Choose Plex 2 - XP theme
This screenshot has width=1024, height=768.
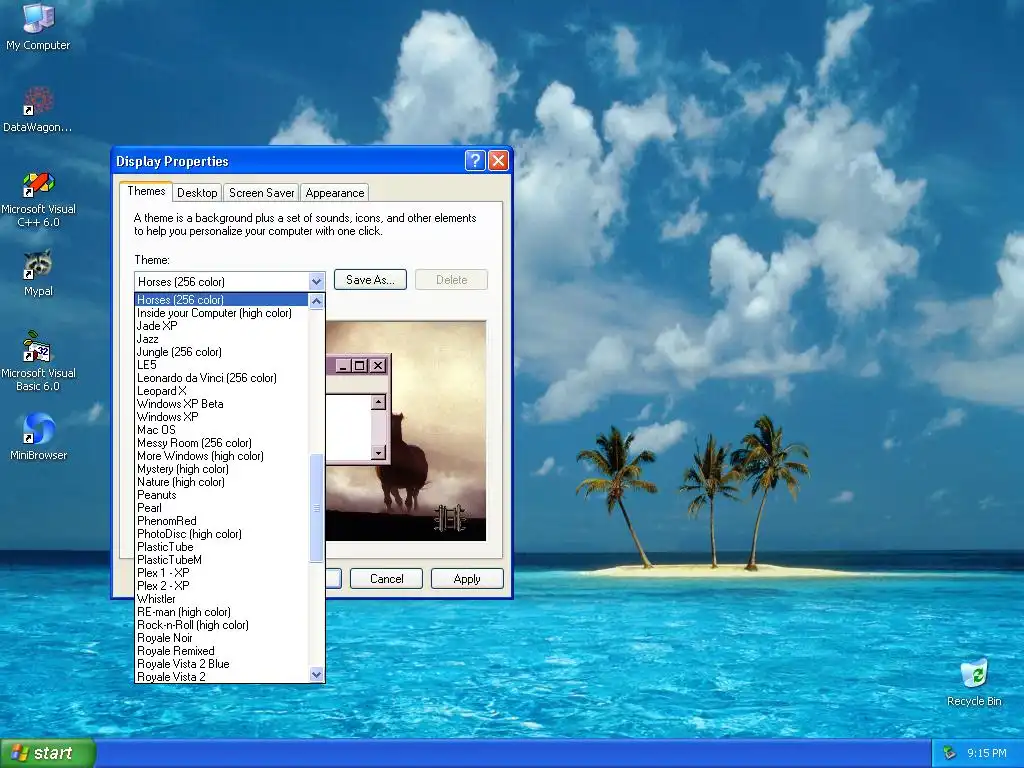click(x=221, y=586)
